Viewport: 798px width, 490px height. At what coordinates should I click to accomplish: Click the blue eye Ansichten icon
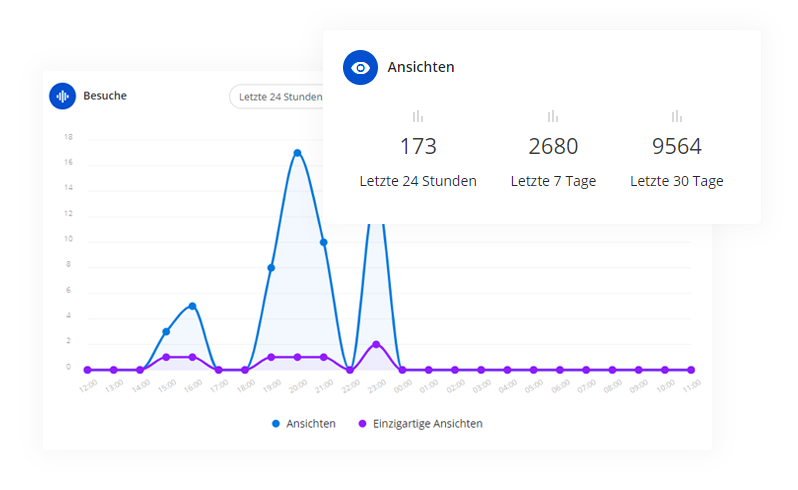360,67
